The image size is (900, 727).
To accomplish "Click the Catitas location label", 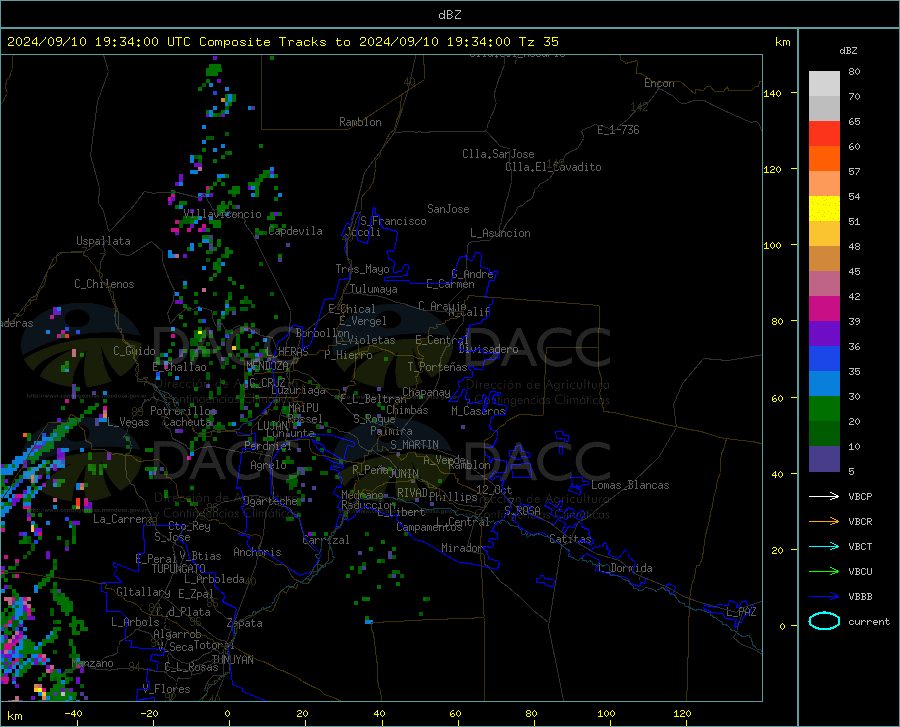I will (x=570, y=539).
